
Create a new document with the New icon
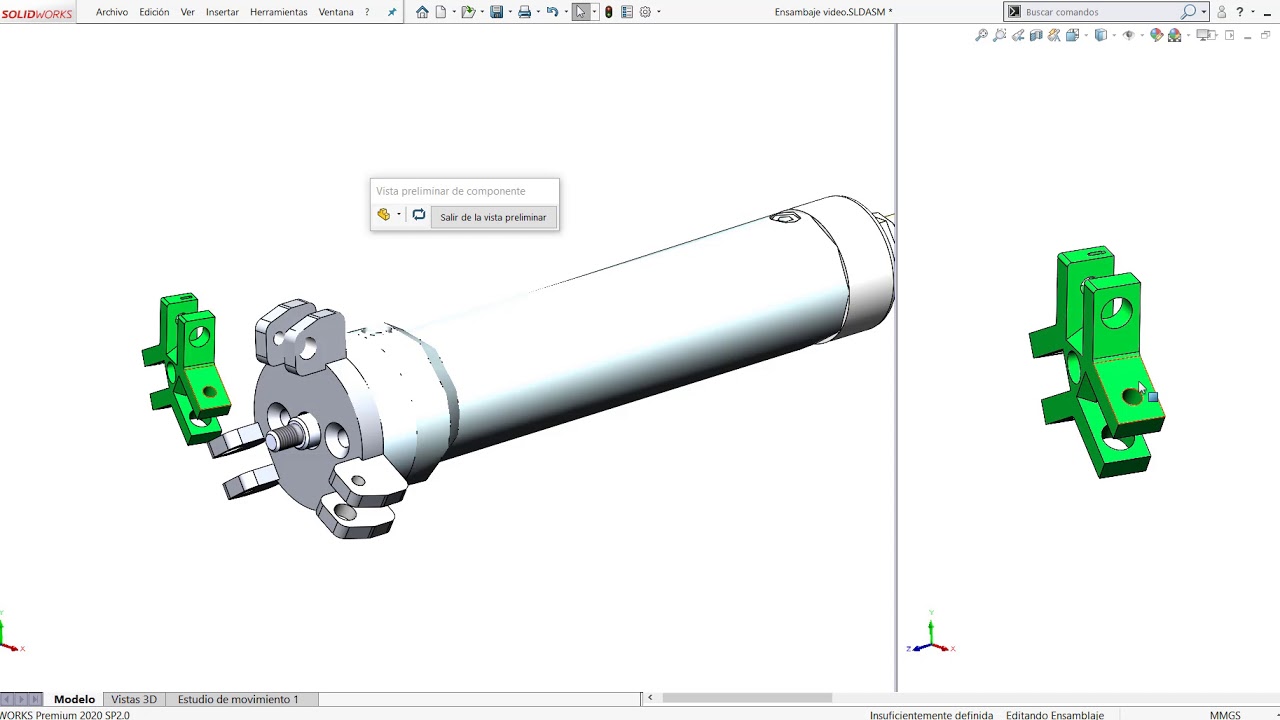(440, 12)
